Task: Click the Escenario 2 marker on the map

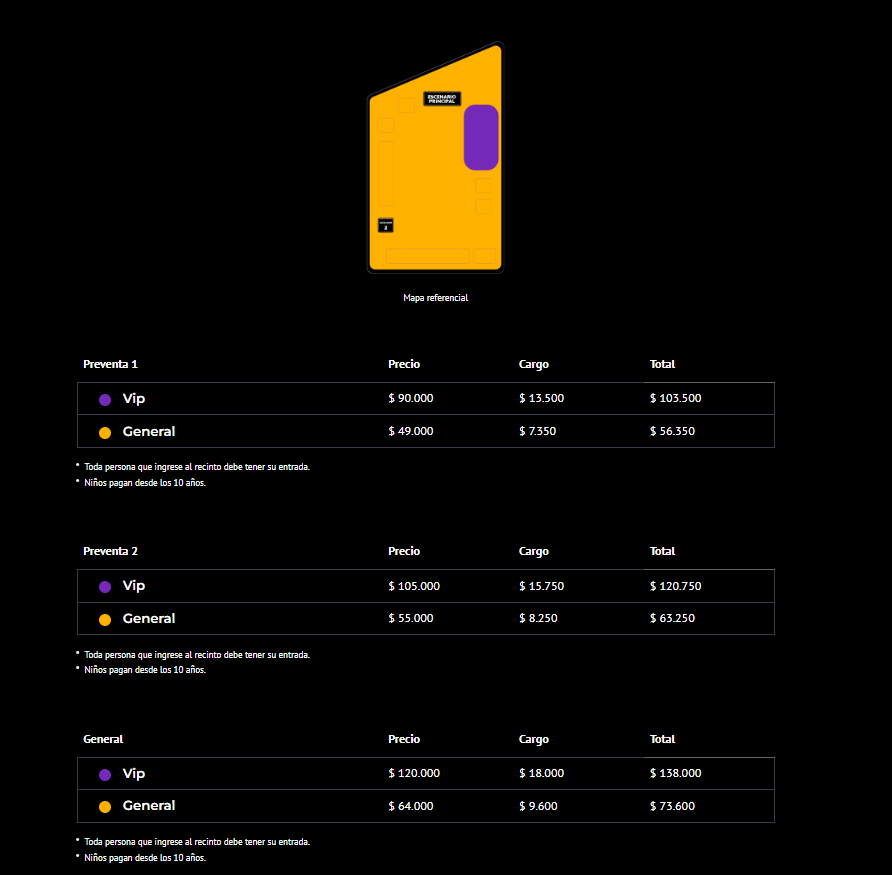Action: pos(384,226)
